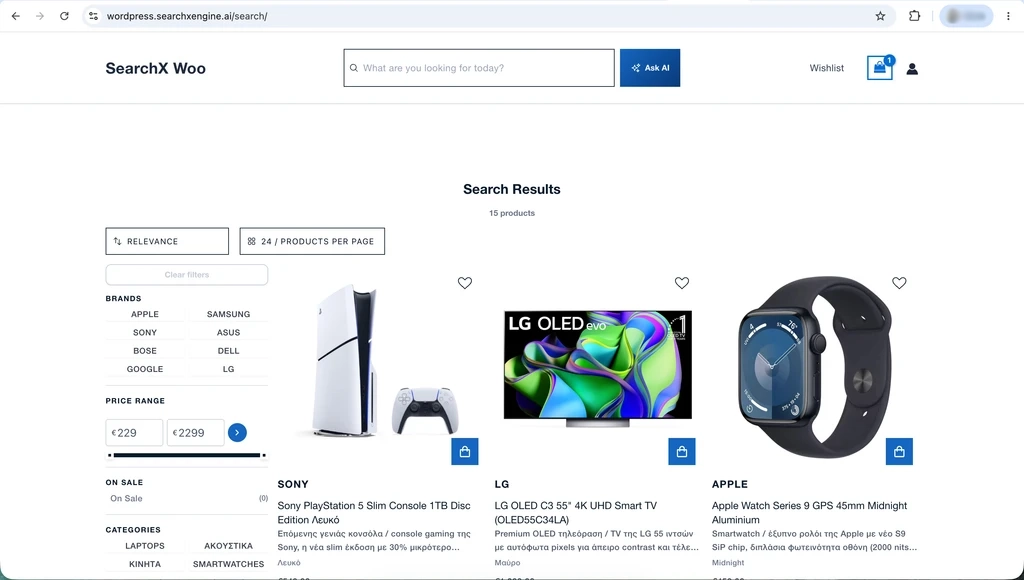Image resolution: width=1024 pixels, height=580 pixels.
Task: Click maximum price field showing 2299
Action: (x=196, y=432)
